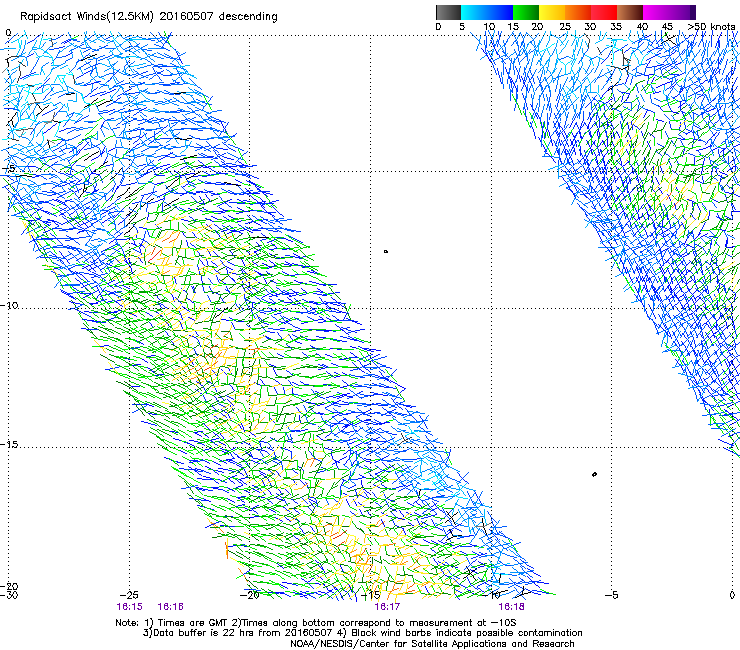Click the '16:18' purple time label
740x650 pixels.
pyautogui.click(x=511, y=607)
